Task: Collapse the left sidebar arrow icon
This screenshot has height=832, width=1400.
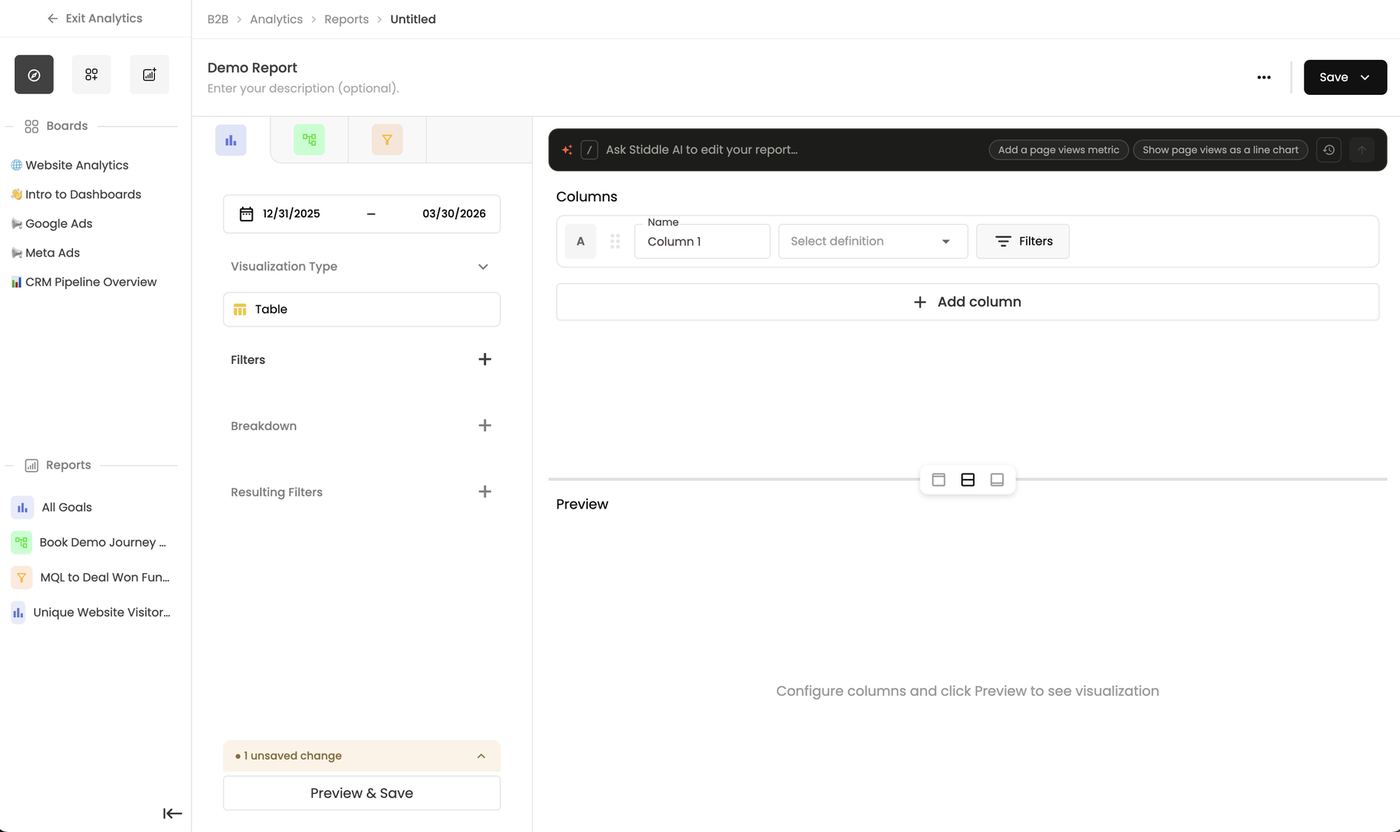Action: 172,813
